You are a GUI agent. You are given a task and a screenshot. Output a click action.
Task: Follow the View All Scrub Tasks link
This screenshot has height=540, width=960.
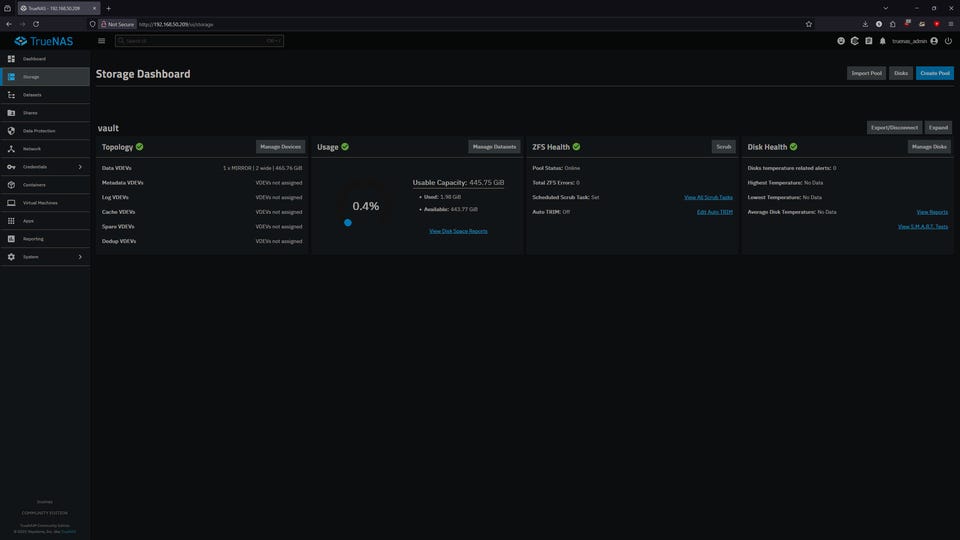708,197
